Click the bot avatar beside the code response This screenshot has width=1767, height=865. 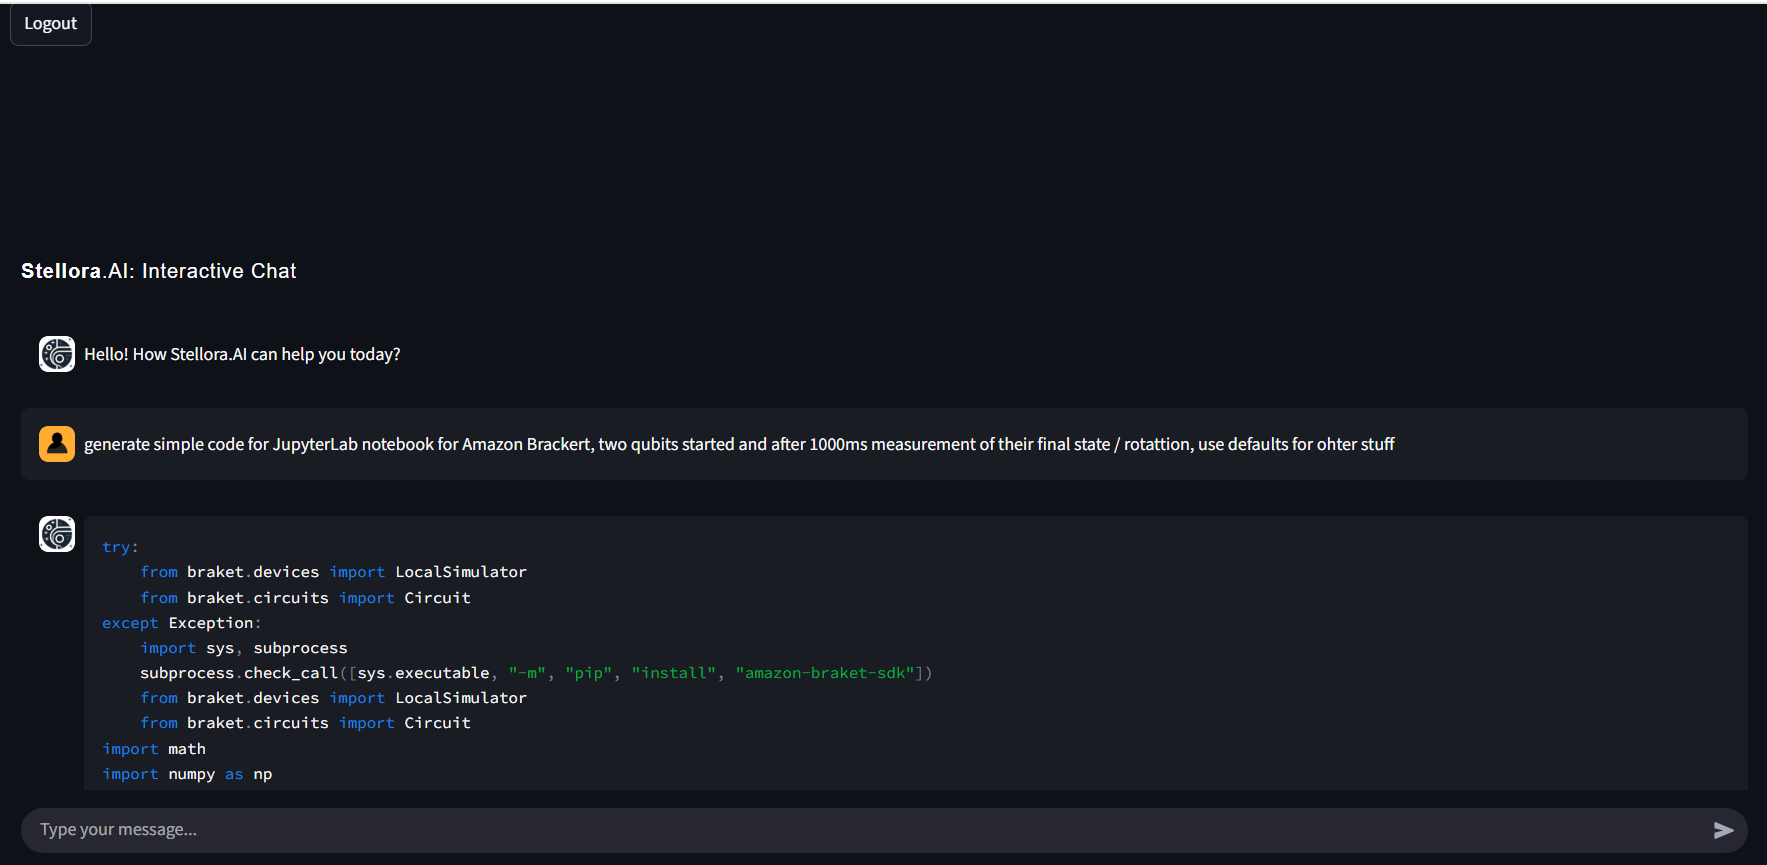coord(57,534)
